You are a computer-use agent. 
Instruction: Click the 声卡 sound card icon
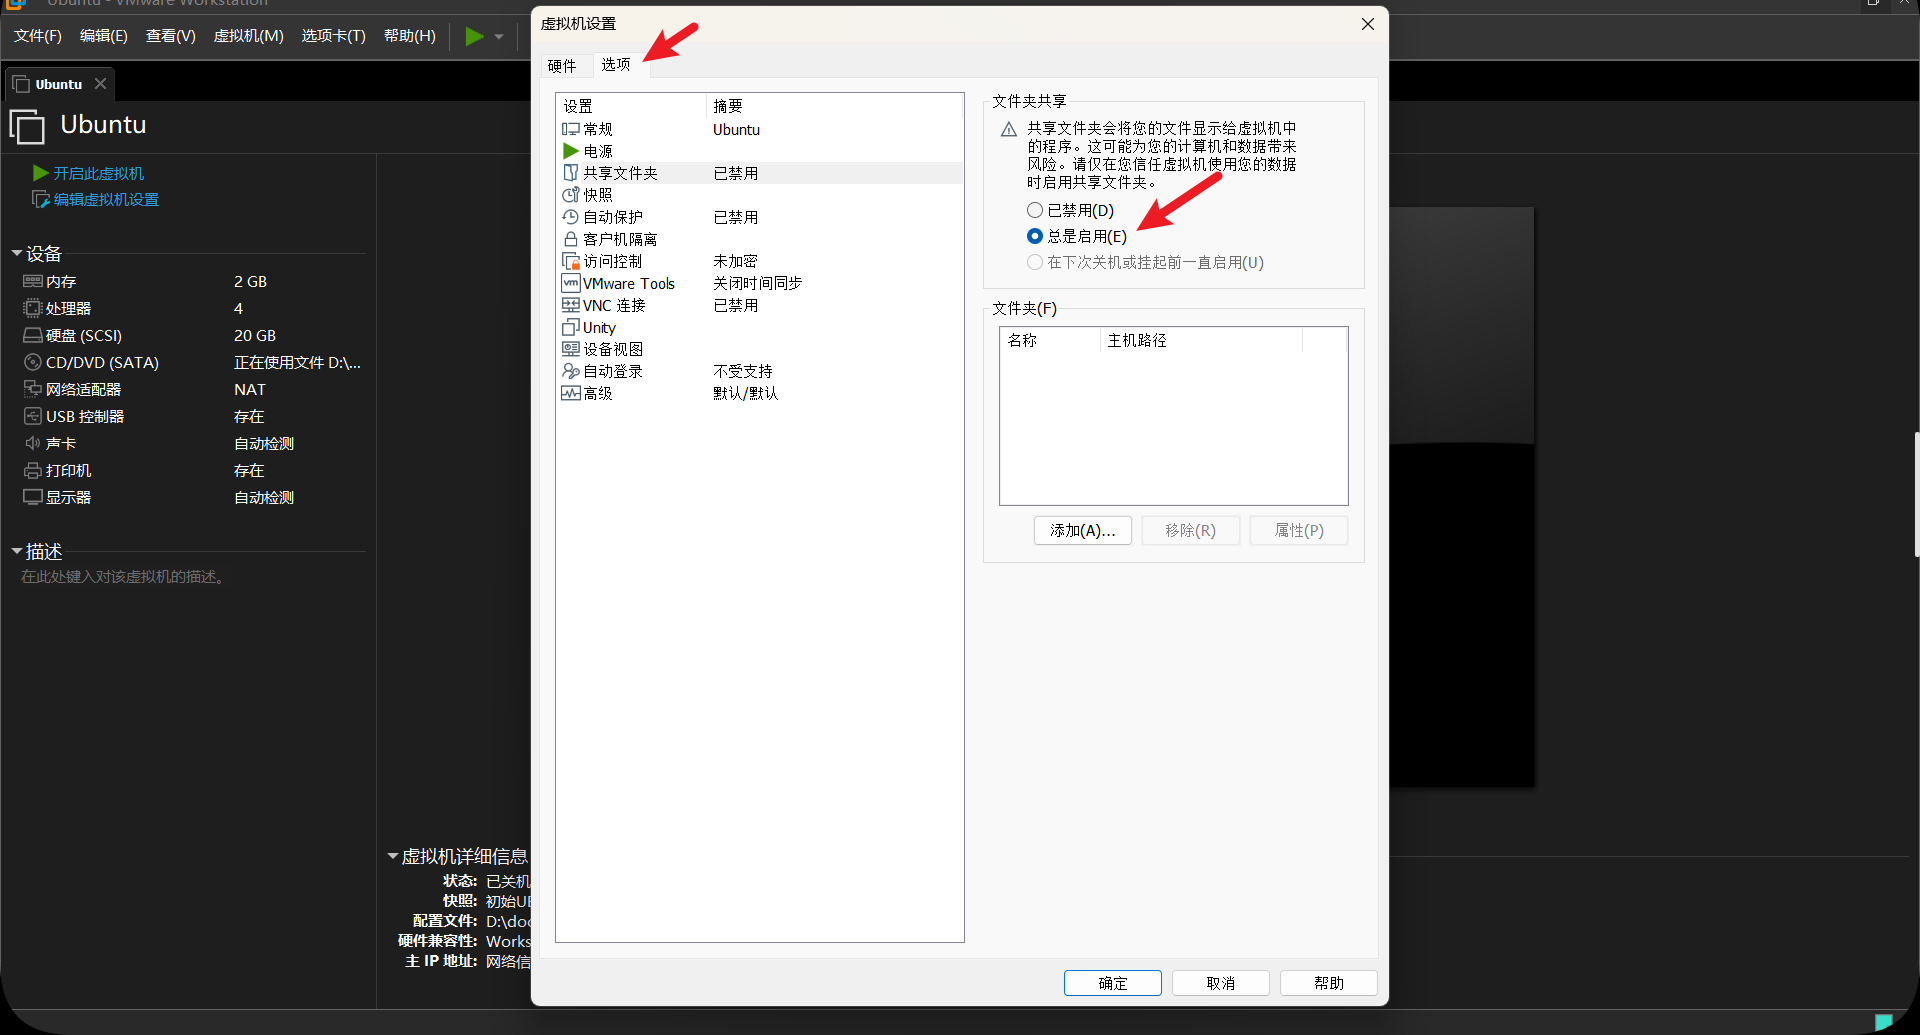coord(33,443)
